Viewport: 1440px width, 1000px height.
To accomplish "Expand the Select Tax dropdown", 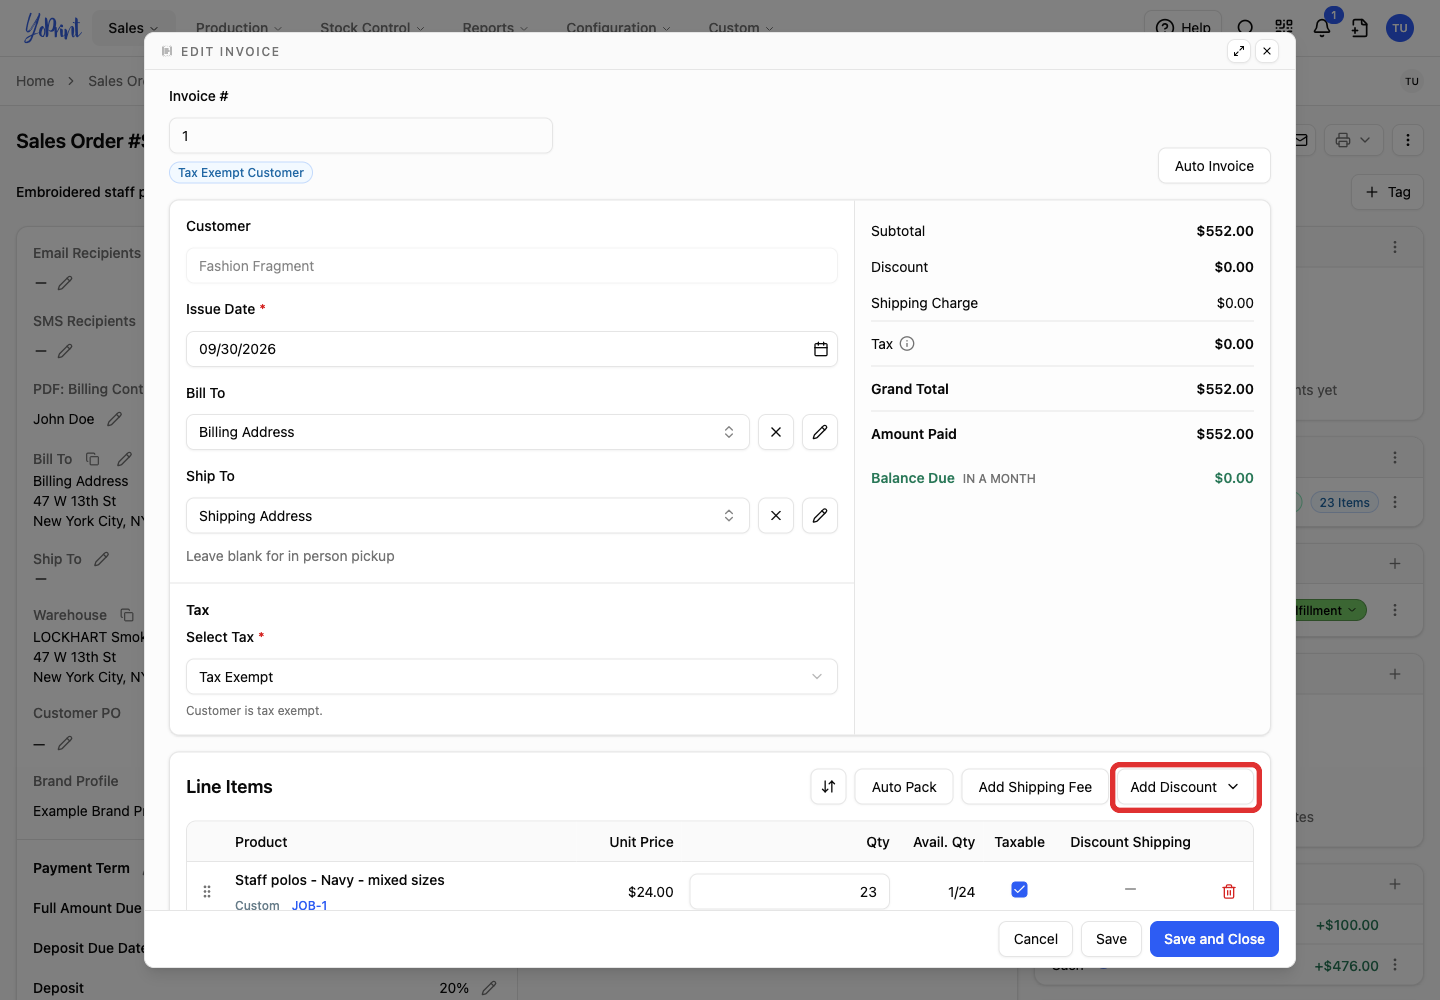I will click(512, 677).
